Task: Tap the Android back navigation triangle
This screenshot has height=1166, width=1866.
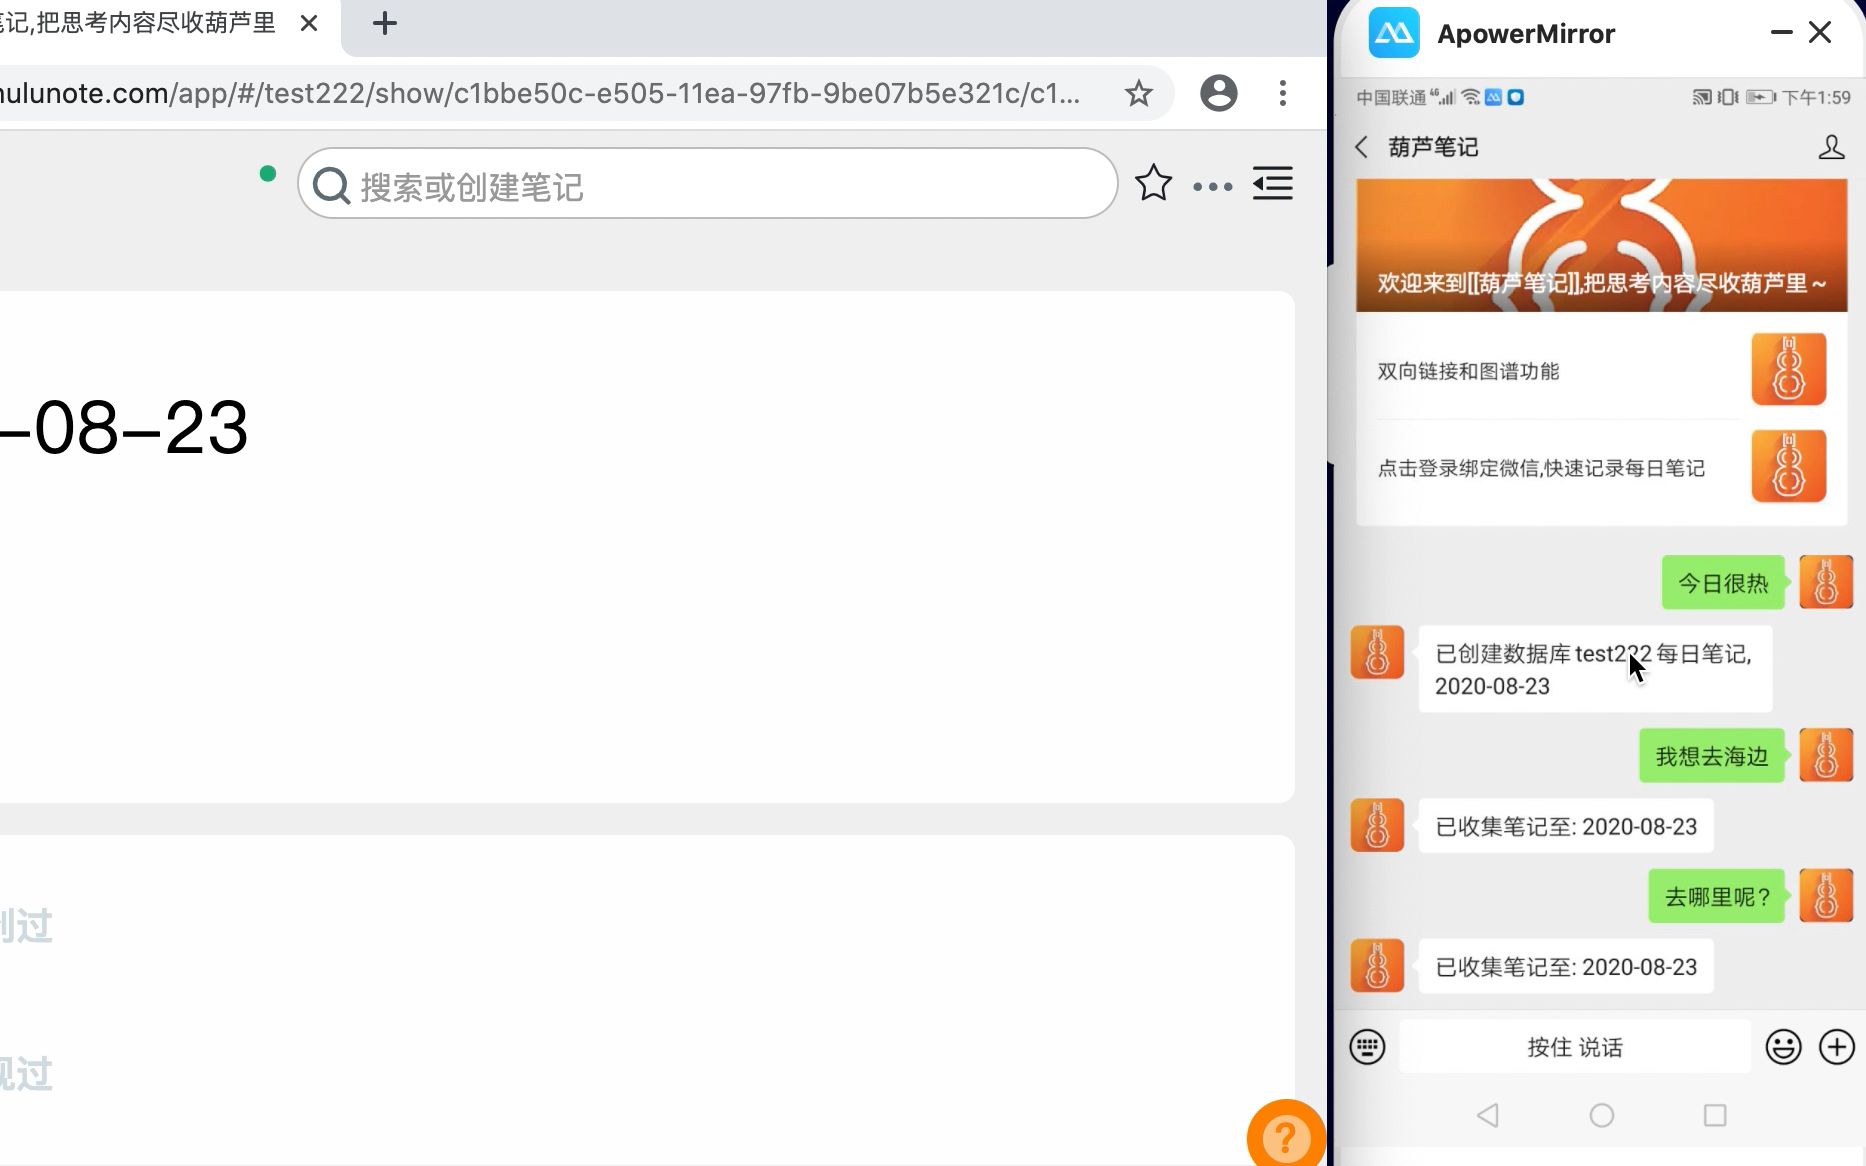Action: coord(1488,1115)
